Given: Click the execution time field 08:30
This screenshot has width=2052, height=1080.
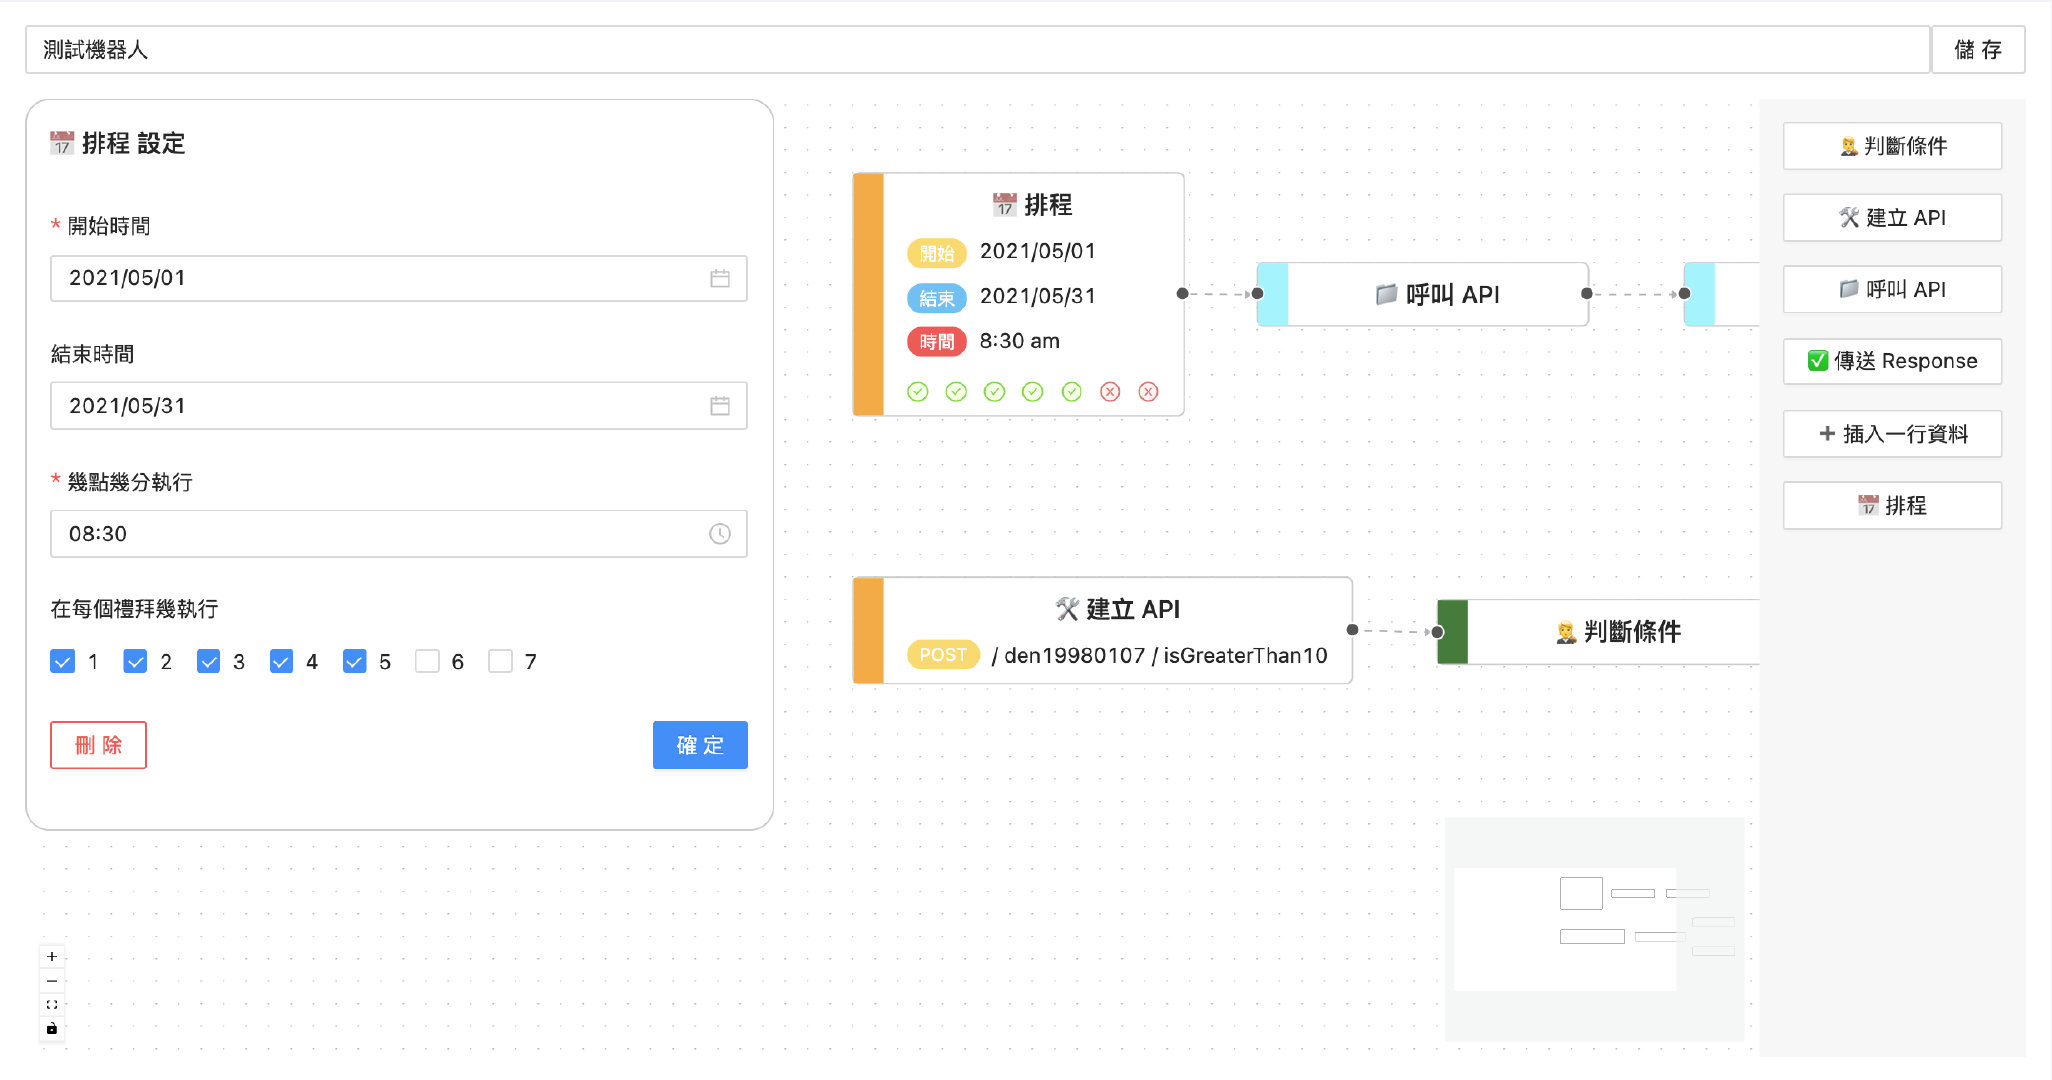Looking at the screenshot, I should coord(399,534).
